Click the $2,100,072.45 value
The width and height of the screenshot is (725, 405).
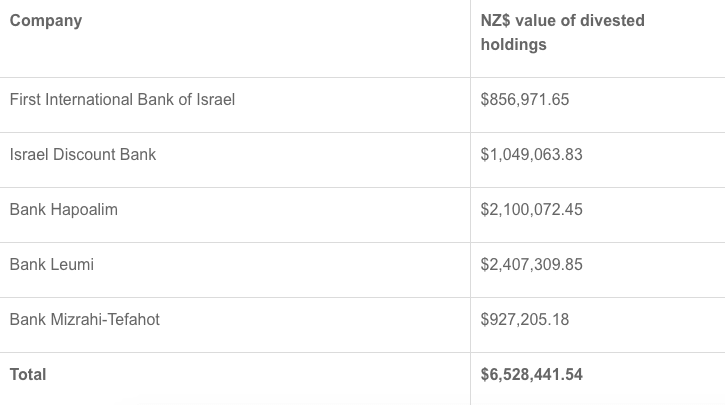(531, 210)
